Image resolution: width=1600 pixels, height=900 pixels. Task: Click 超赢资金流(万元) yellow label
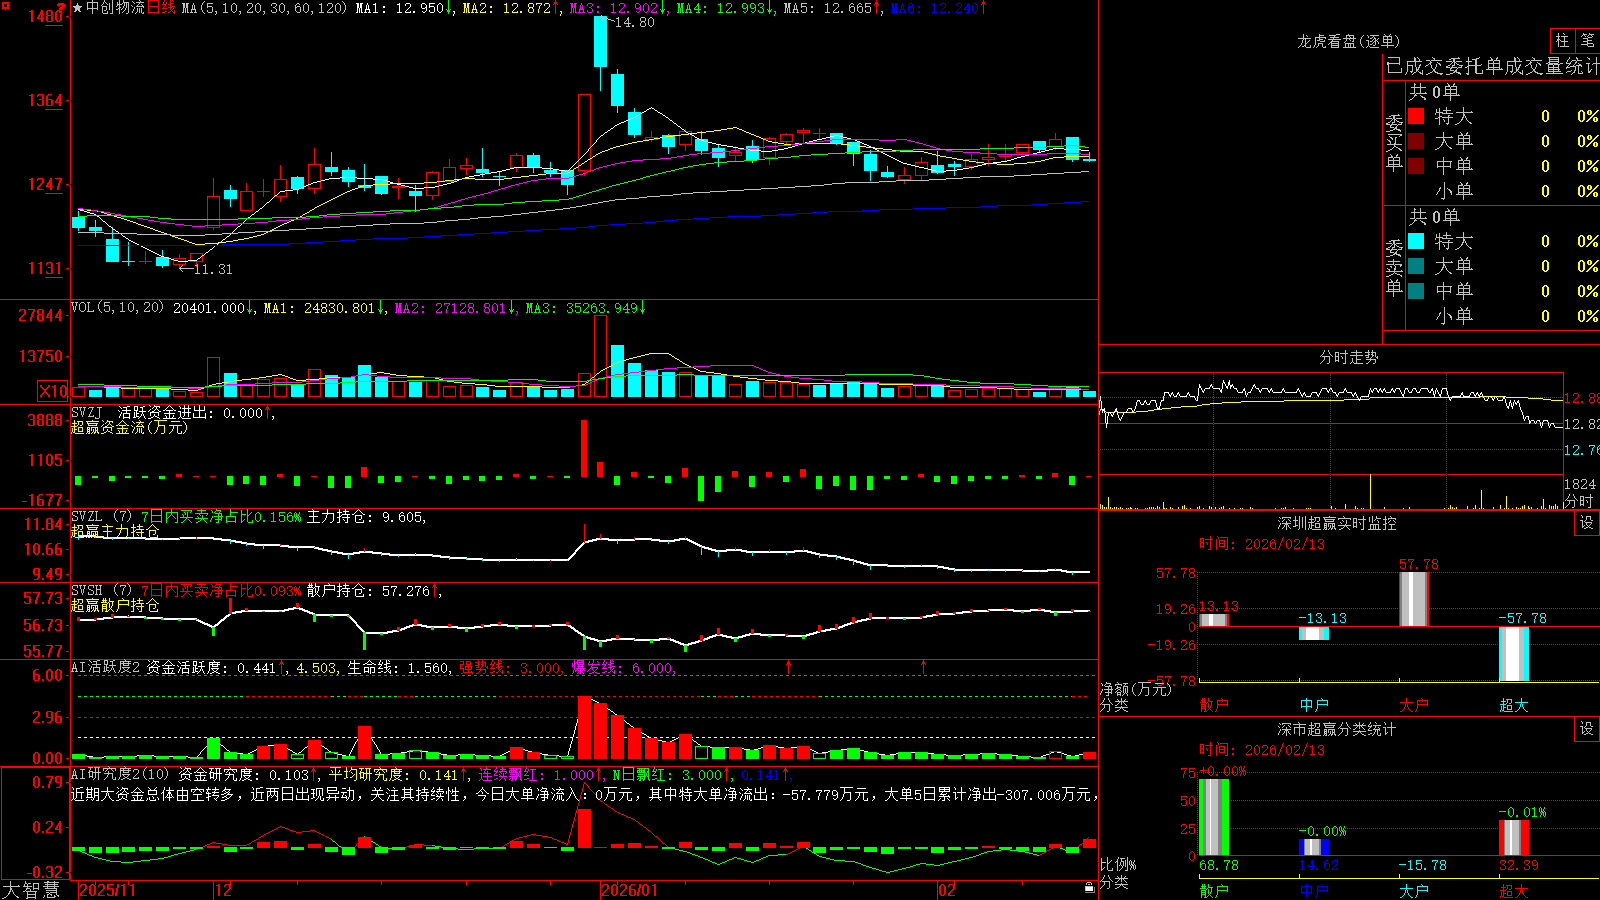click(x=129, y=427)
